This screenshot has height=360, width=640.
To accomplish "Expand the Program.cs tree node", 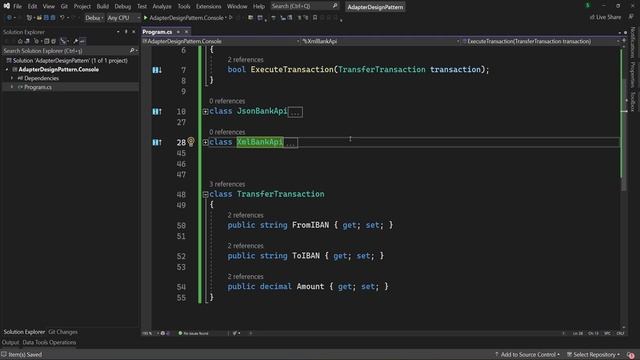I will (12, 87).
